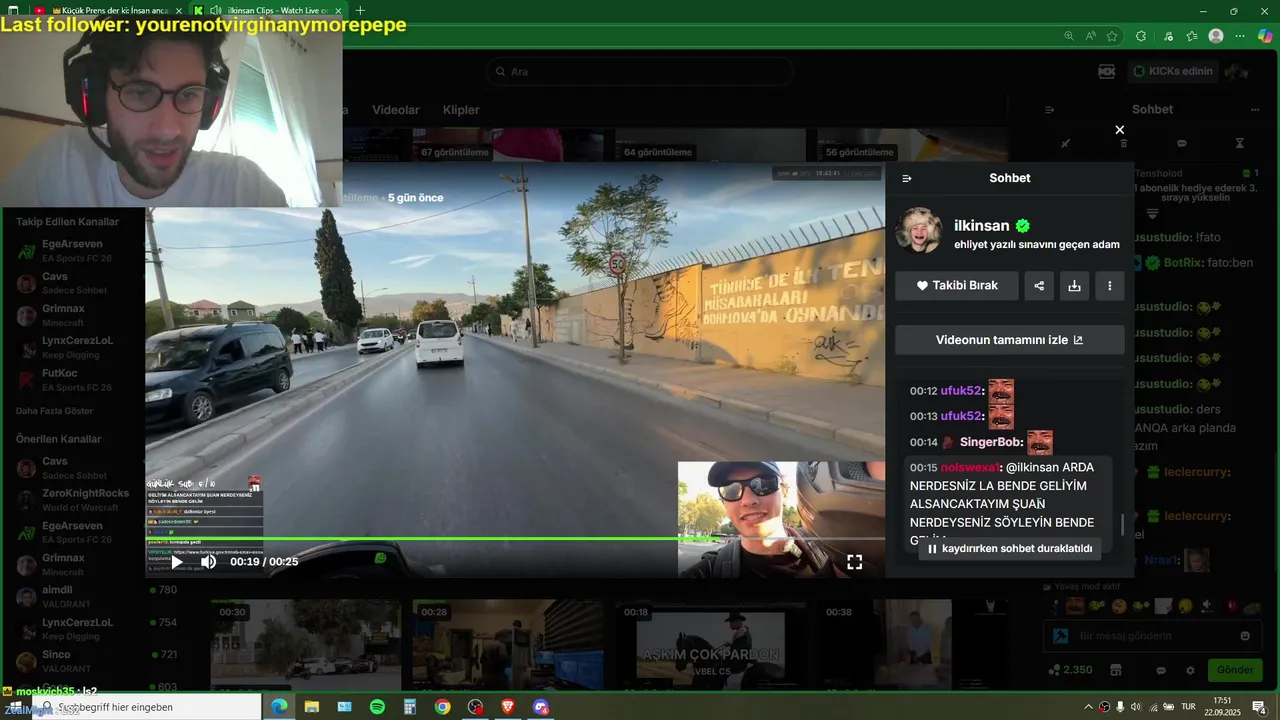1280x720 pixels.
Task: Open the shop icon below message box
Action: click(x=1116, y=670)
